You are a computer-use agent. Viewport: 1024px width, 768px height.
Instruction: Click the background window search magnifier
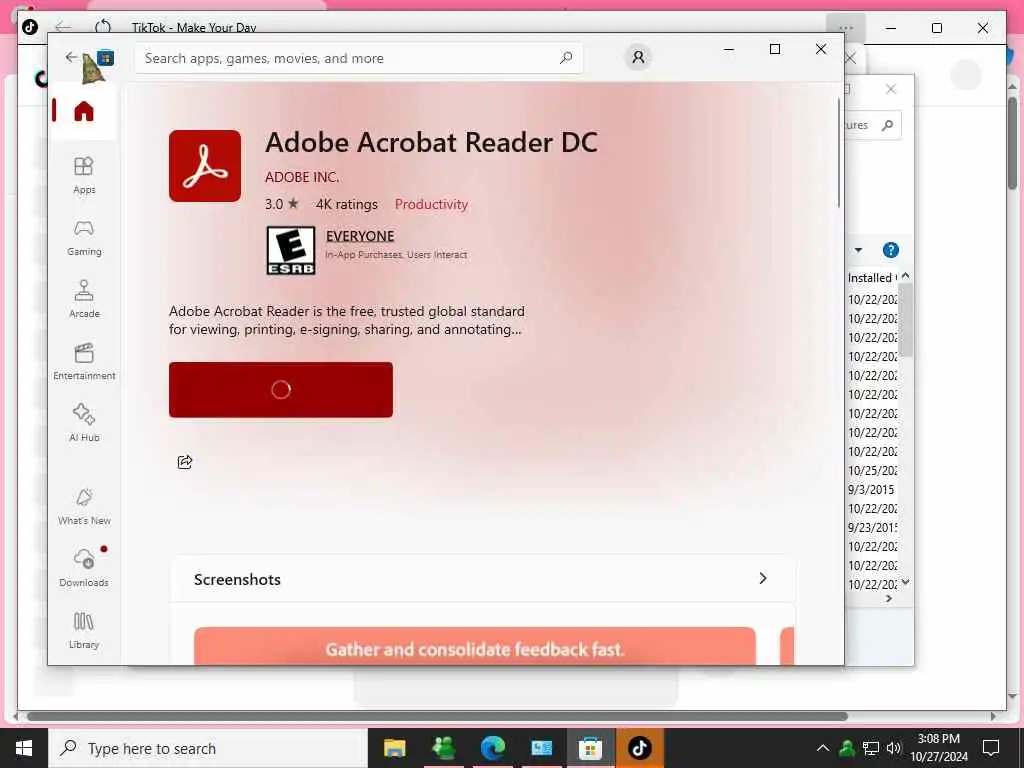point(887,125)
